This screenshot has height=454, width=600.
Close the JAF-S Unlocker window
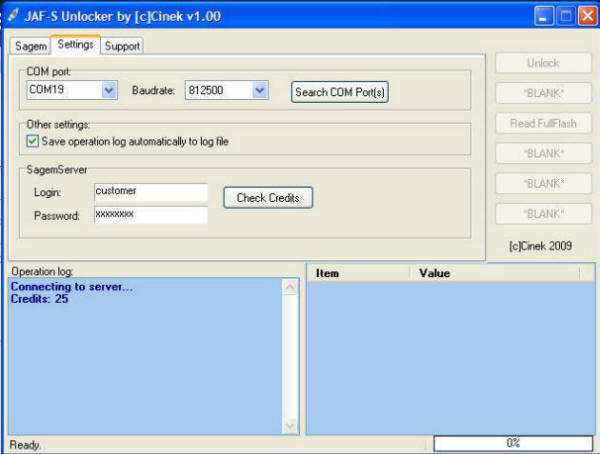(x=588, y=16)
